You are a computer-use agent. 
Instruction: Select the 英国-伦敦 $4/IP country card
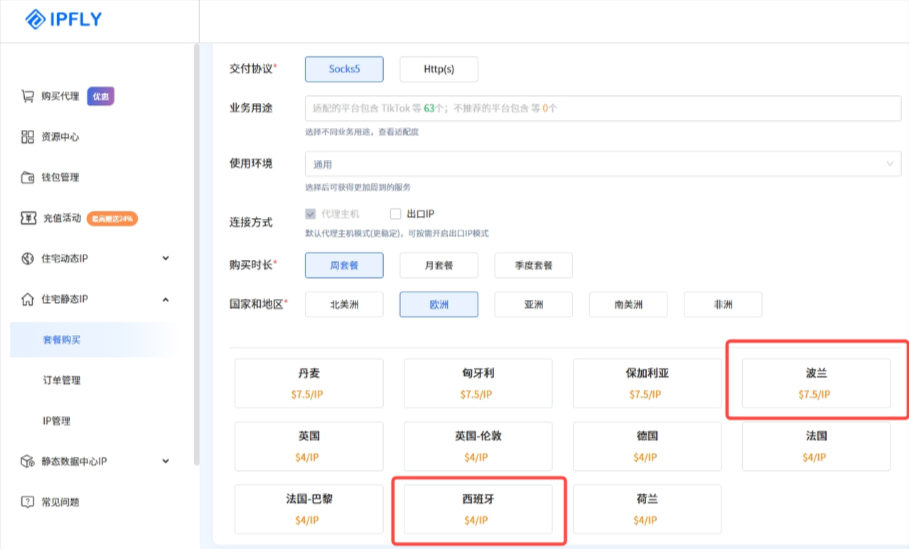click(478, 446)
